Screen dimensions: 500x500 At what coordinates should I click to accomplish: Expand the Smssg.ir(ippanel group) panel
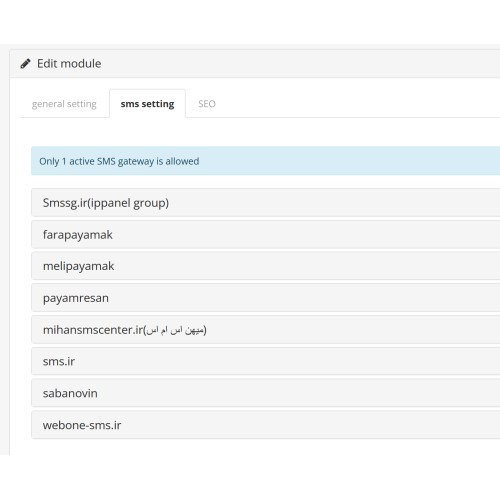tap(266, 203)
